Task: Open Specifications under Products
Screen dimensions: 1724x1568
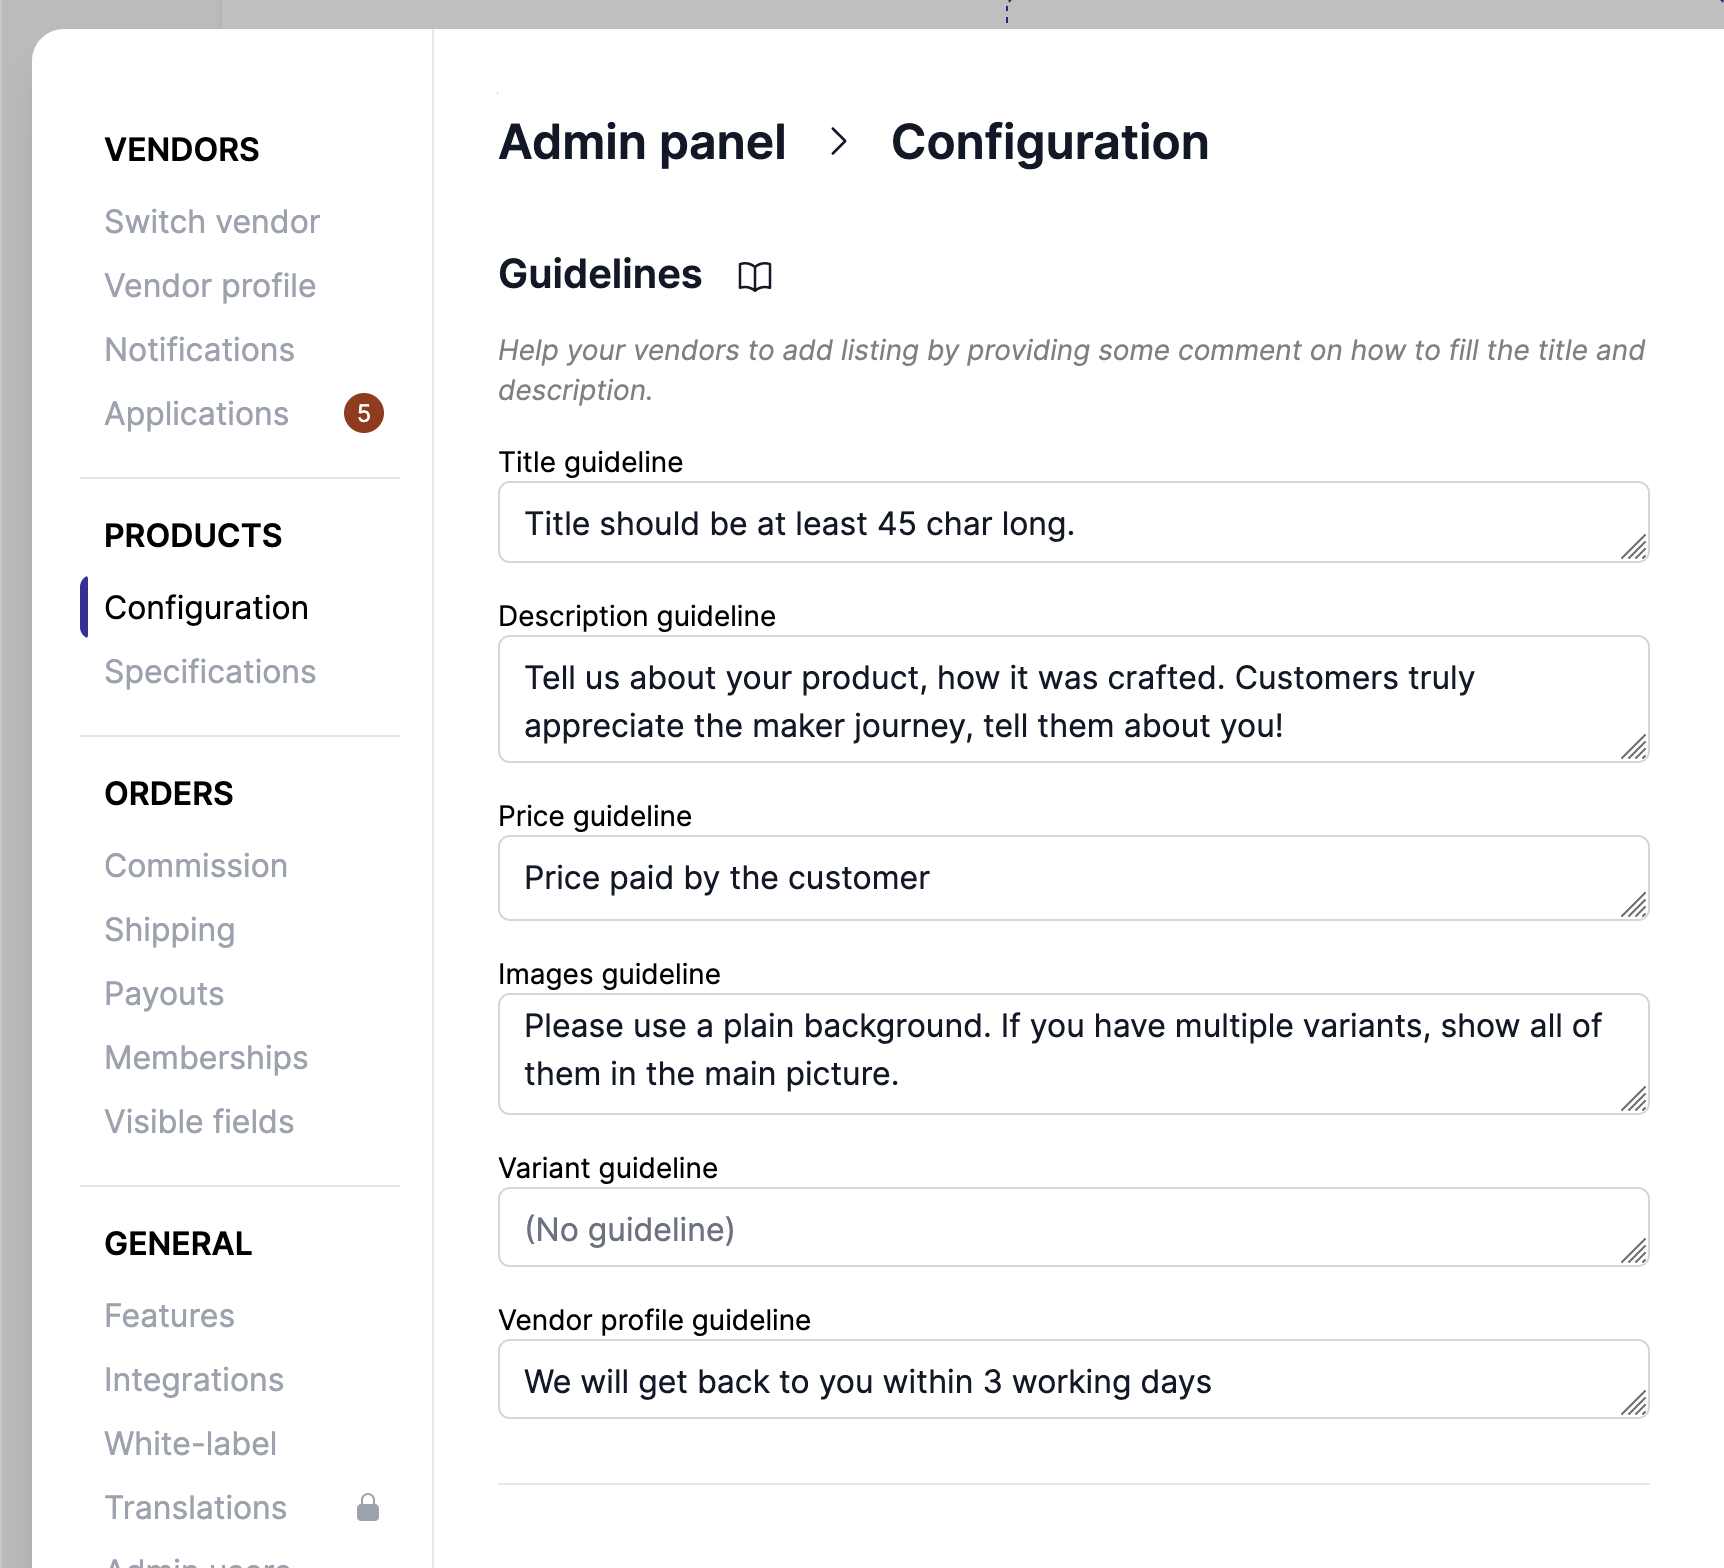Action: coord(210,672)
